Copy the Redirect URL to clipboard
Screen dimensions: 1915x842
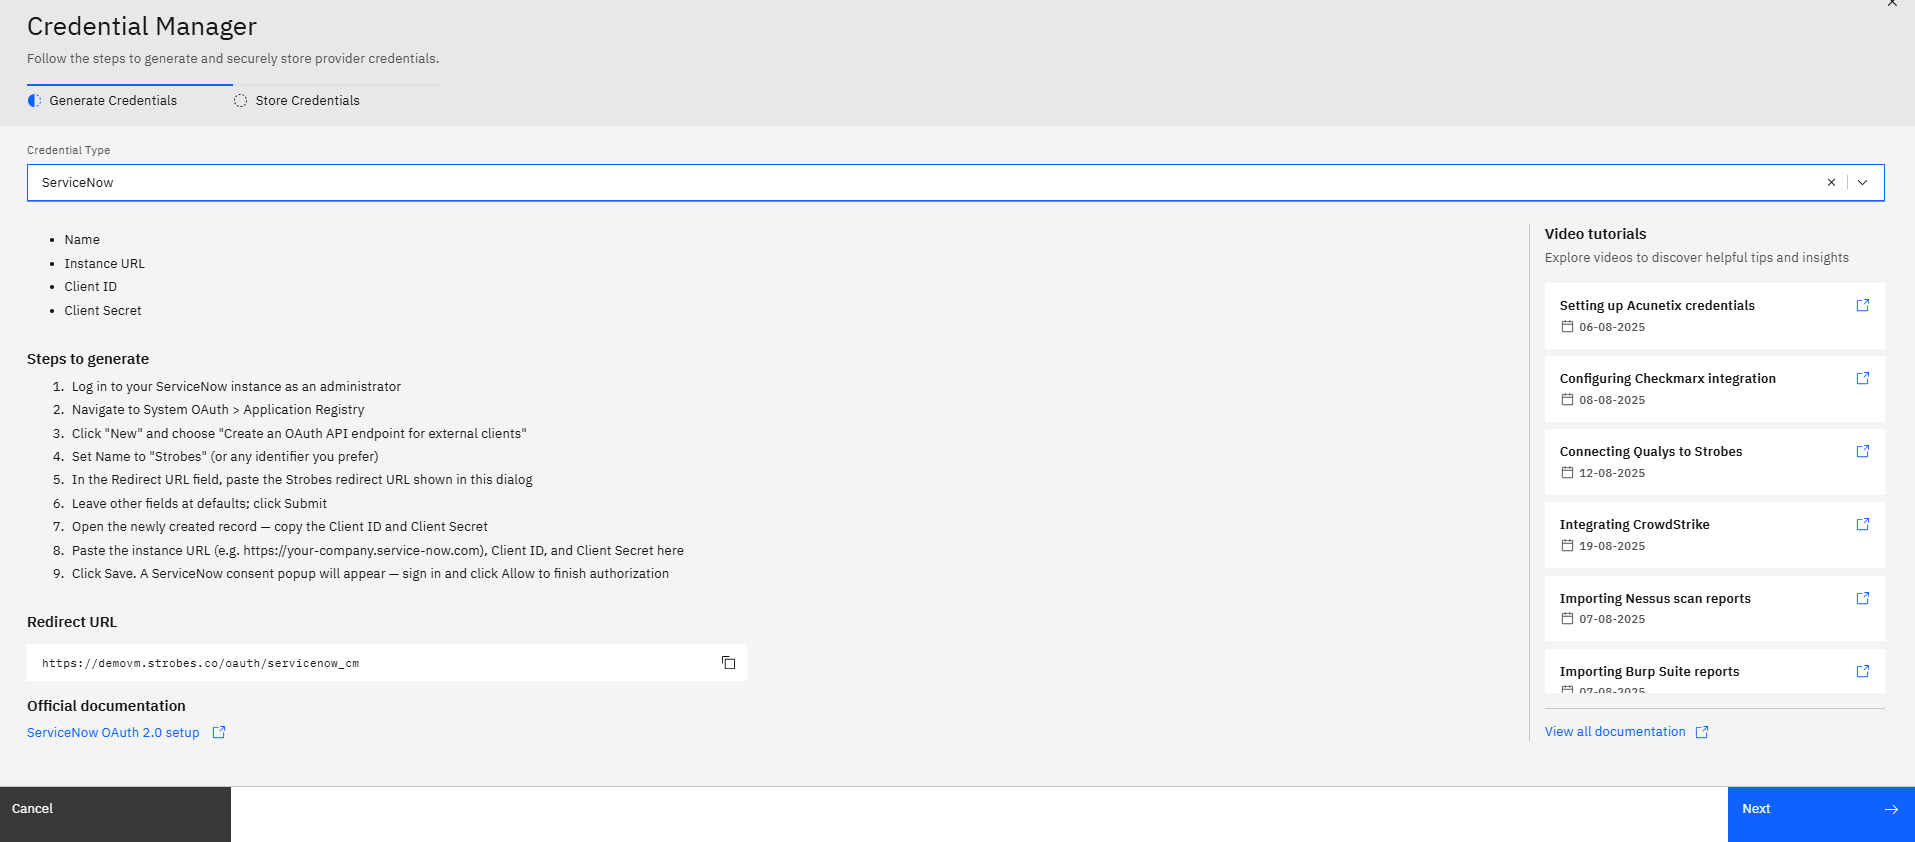[x=728, y=663]
